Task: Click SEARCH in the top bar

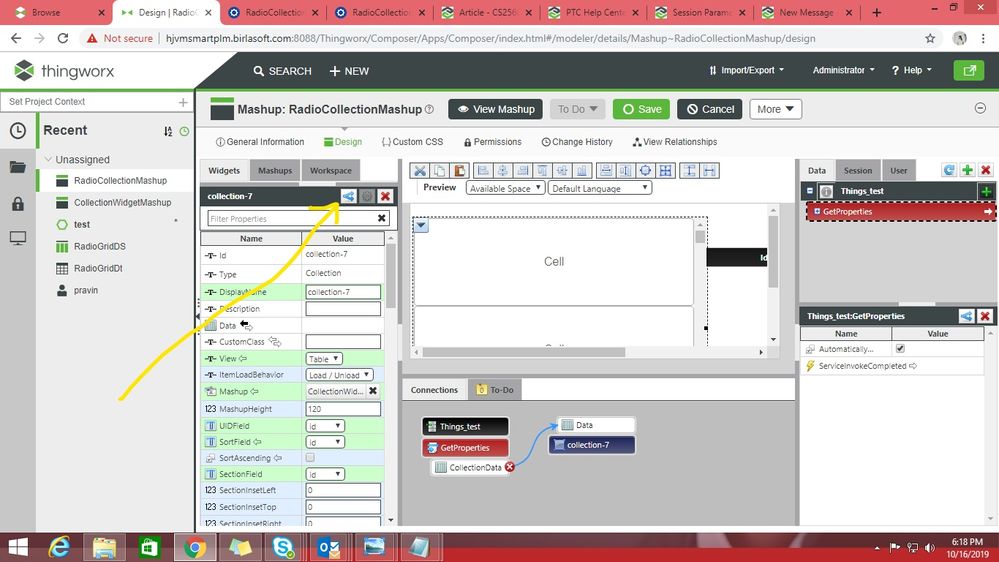Action: click(x=282, y=71)
